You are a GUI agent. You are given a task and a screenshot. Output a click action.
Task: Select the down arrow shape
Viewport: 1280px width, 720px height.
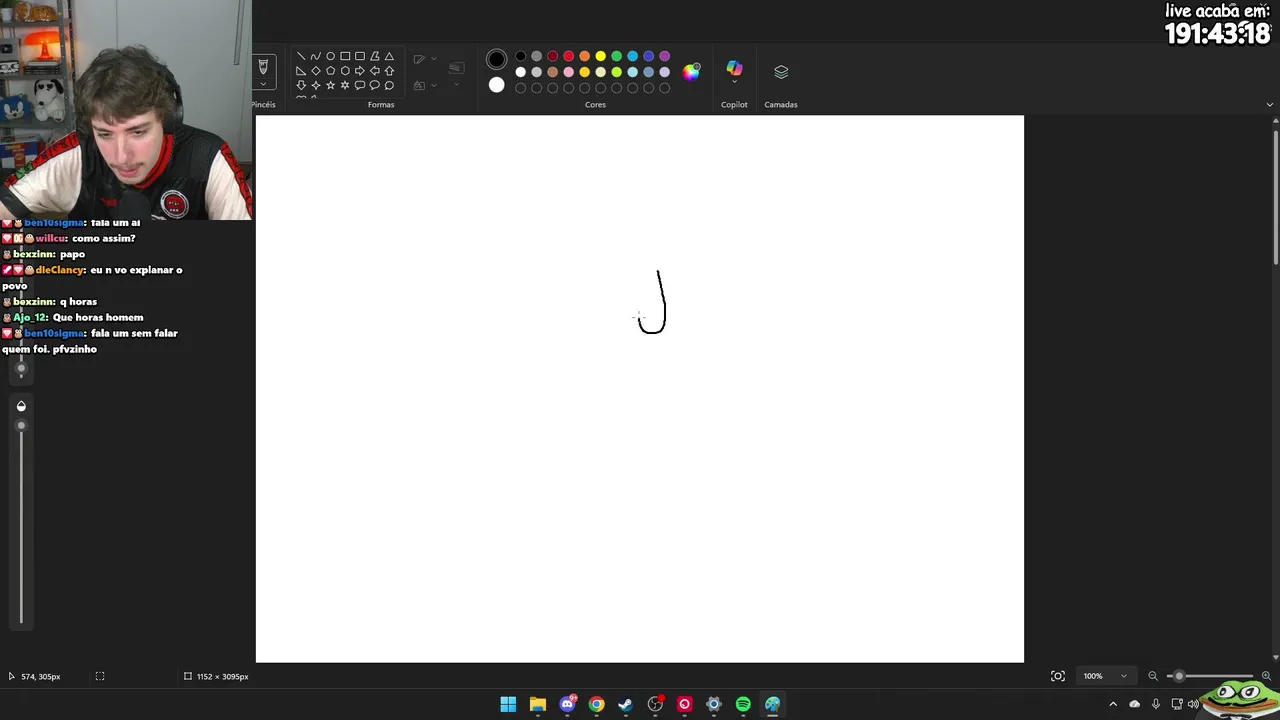click(301, 85)
